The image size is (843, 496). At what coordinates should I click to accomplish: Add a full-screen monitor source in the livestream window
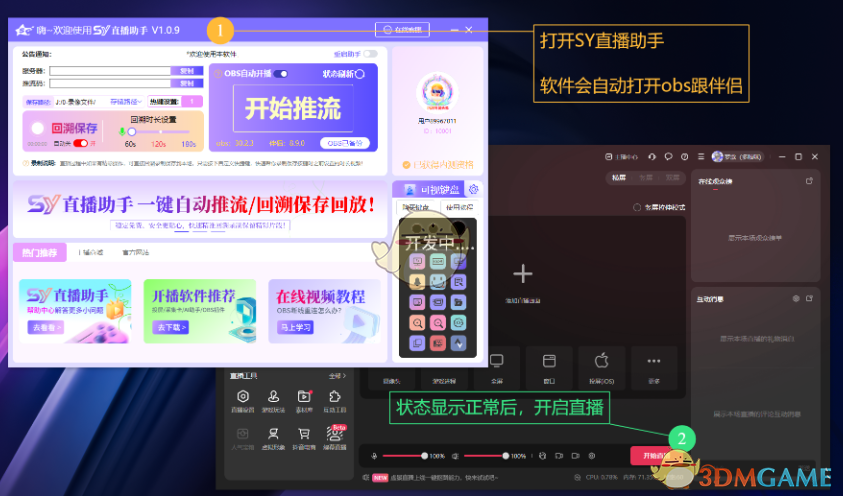click(497, 368)
